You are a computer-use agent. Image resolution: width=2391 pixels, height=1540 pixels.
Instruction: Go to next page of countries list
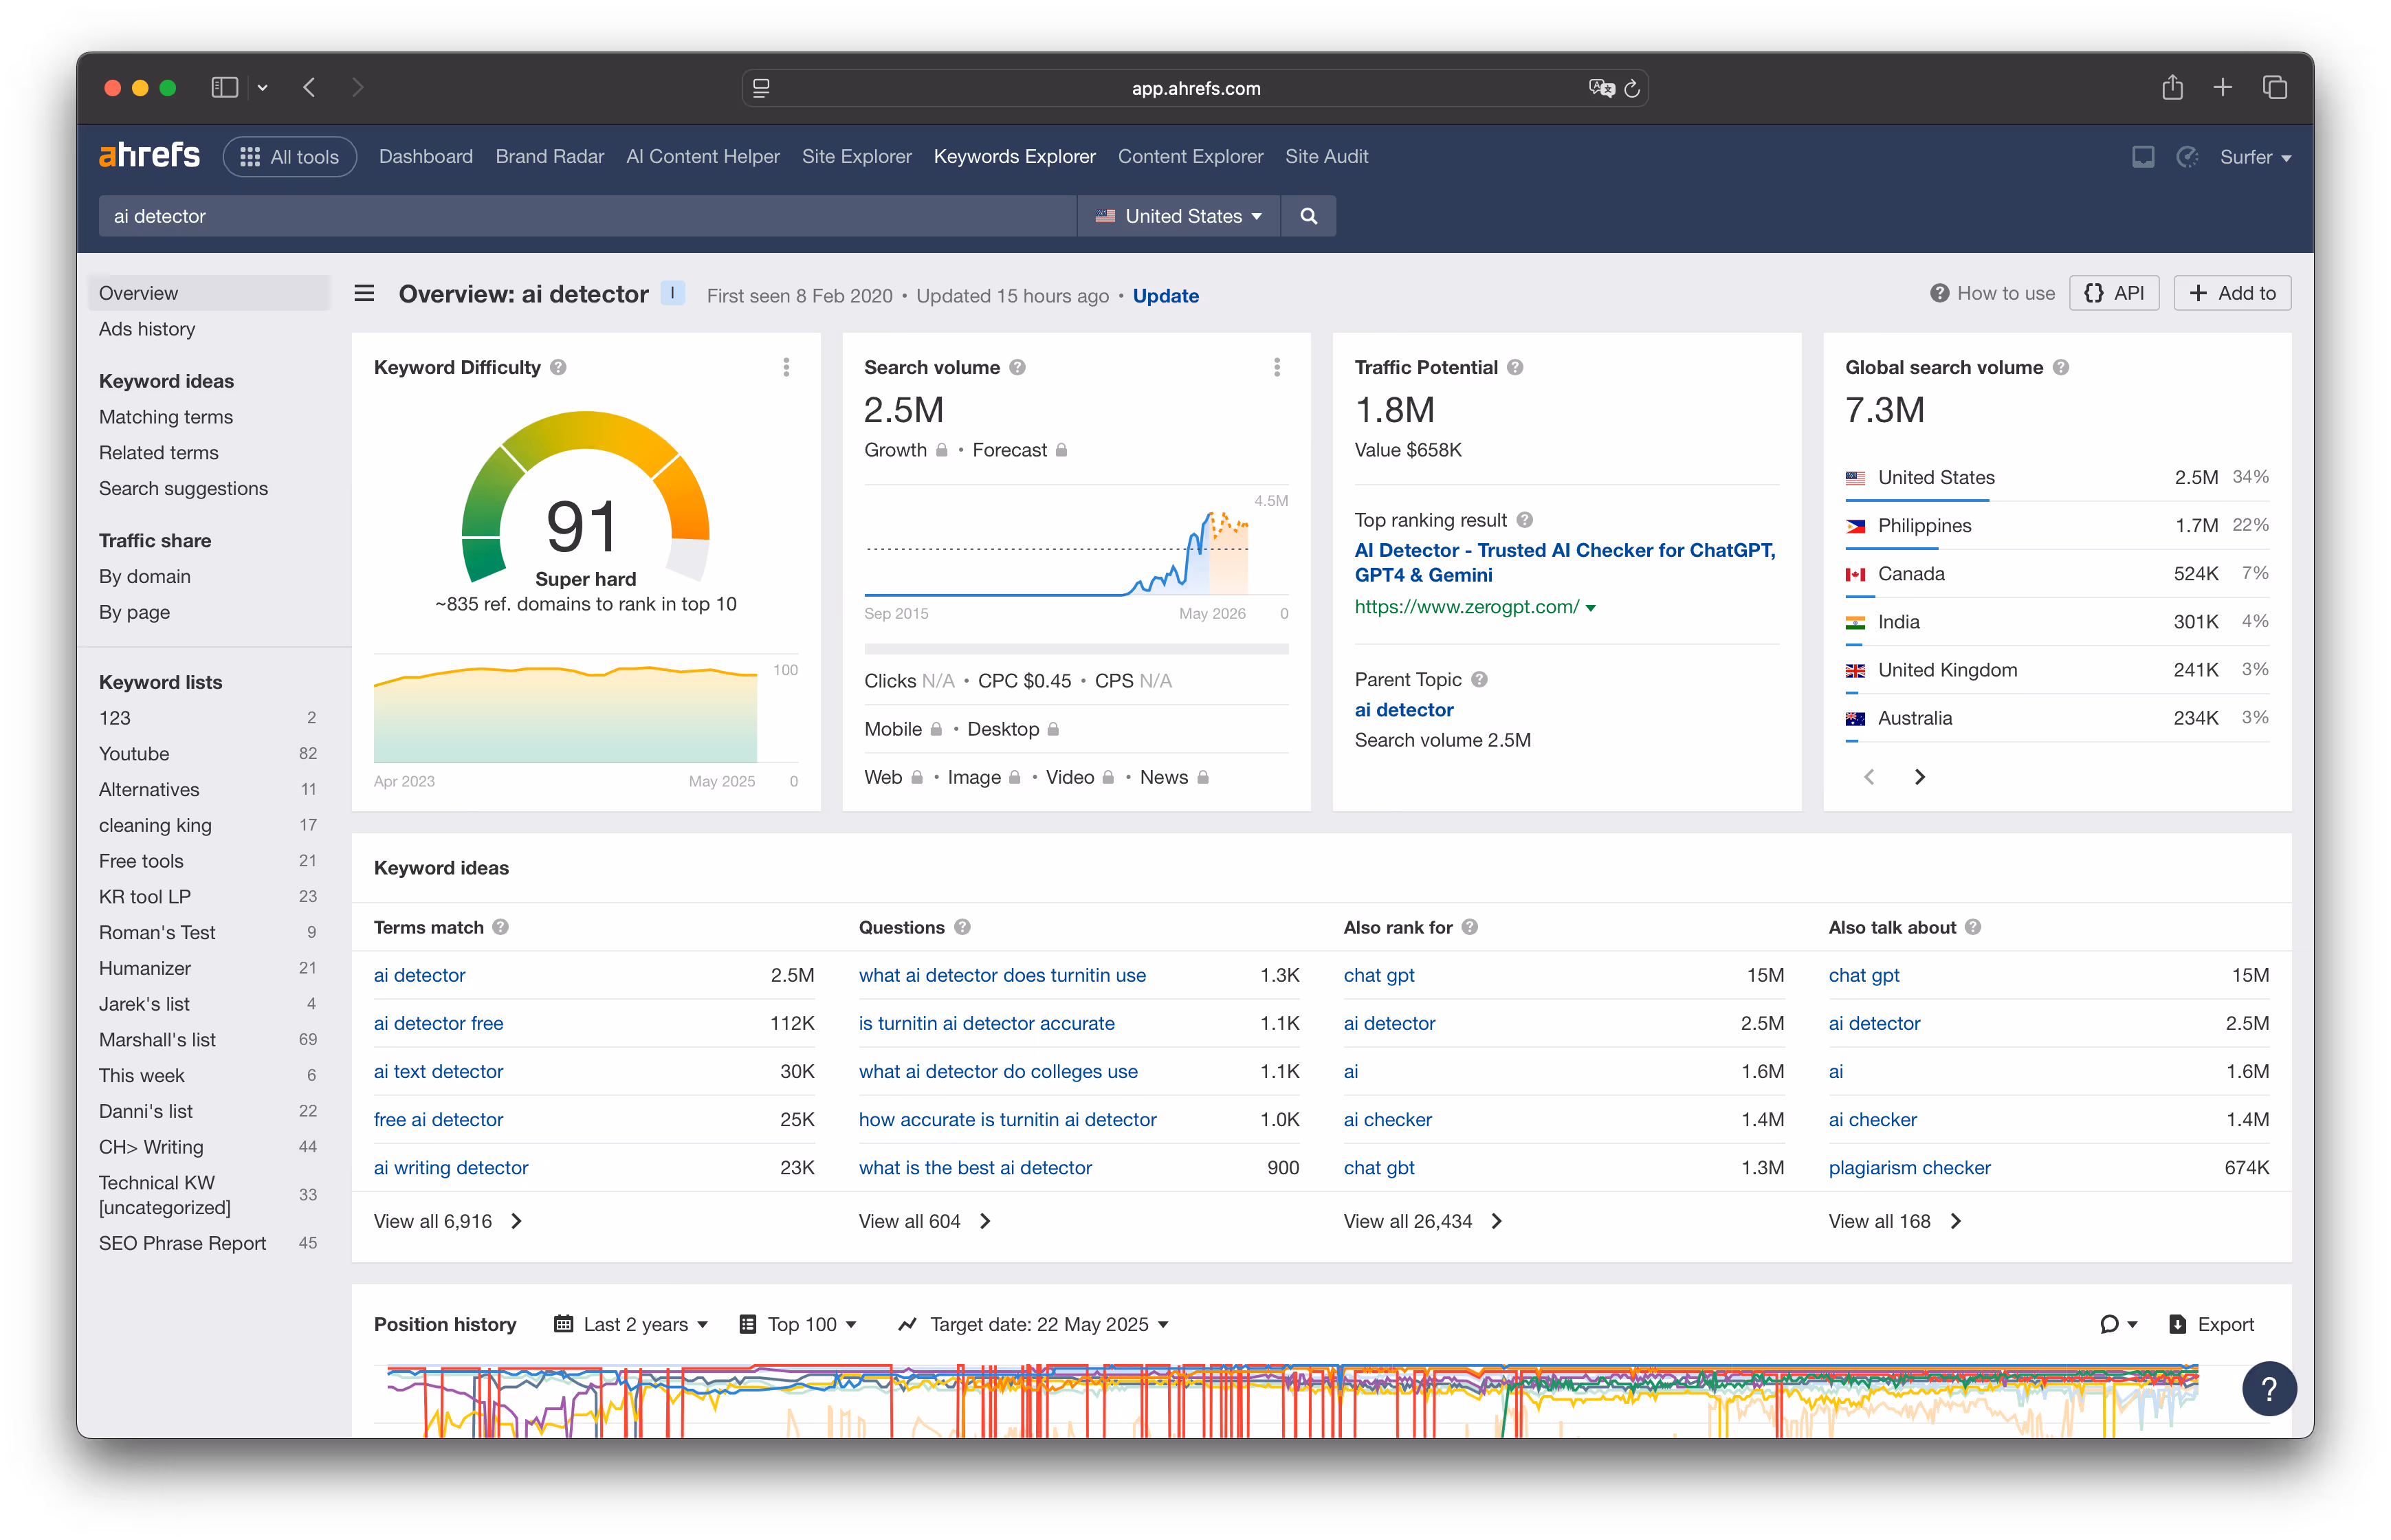click(1919, 777)
